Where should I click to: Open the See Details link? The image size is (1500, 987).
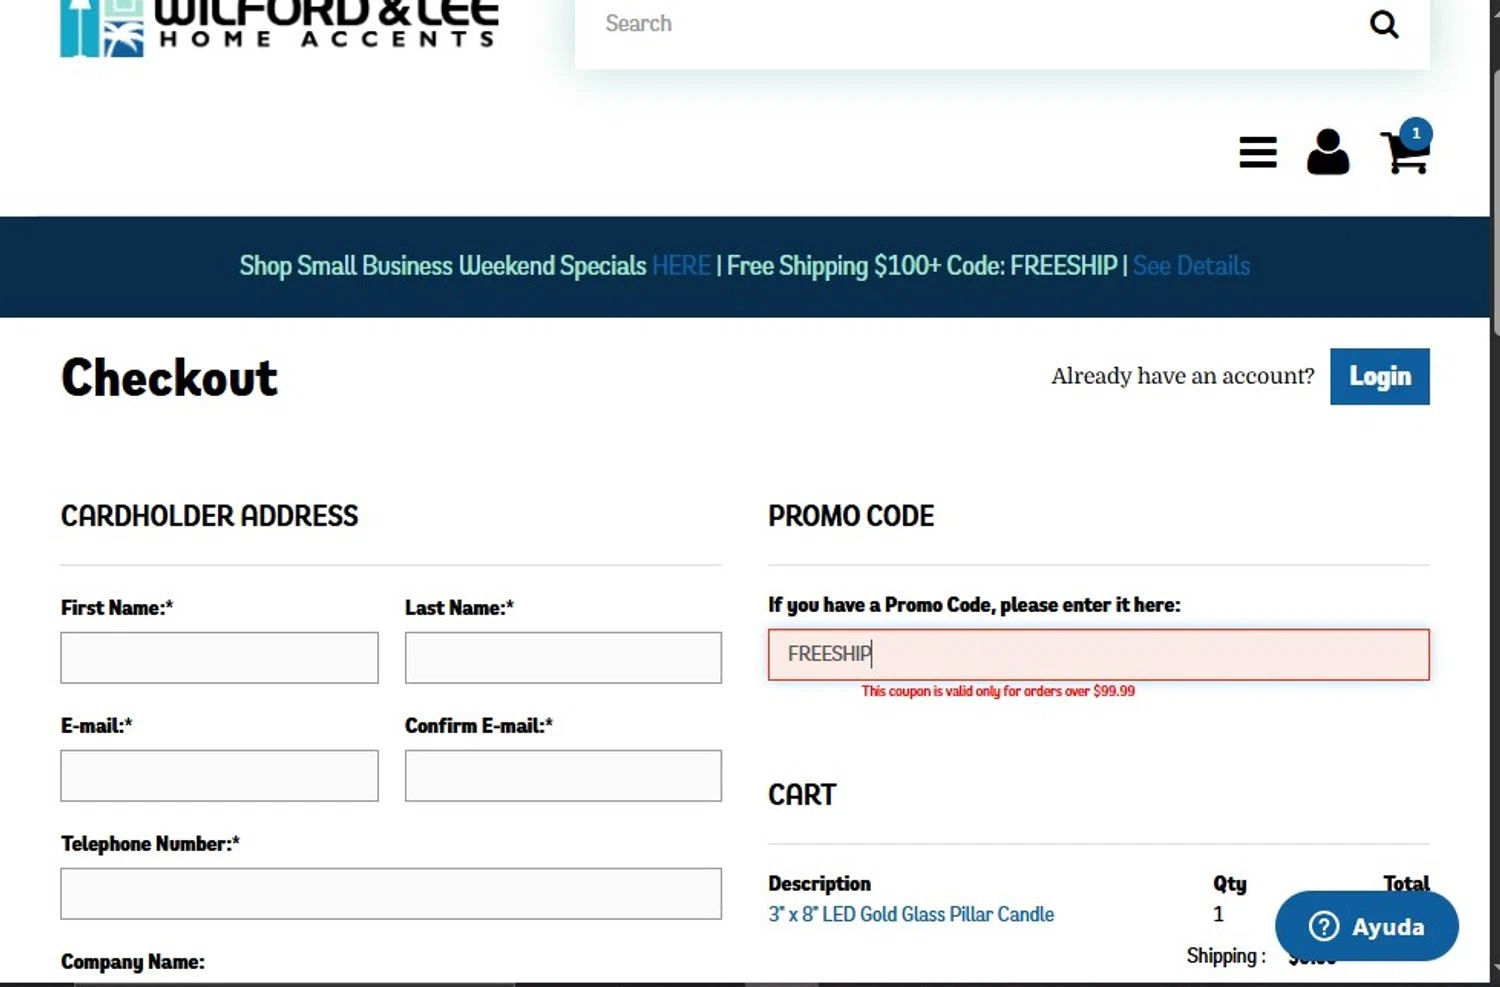pos(1191,266)
